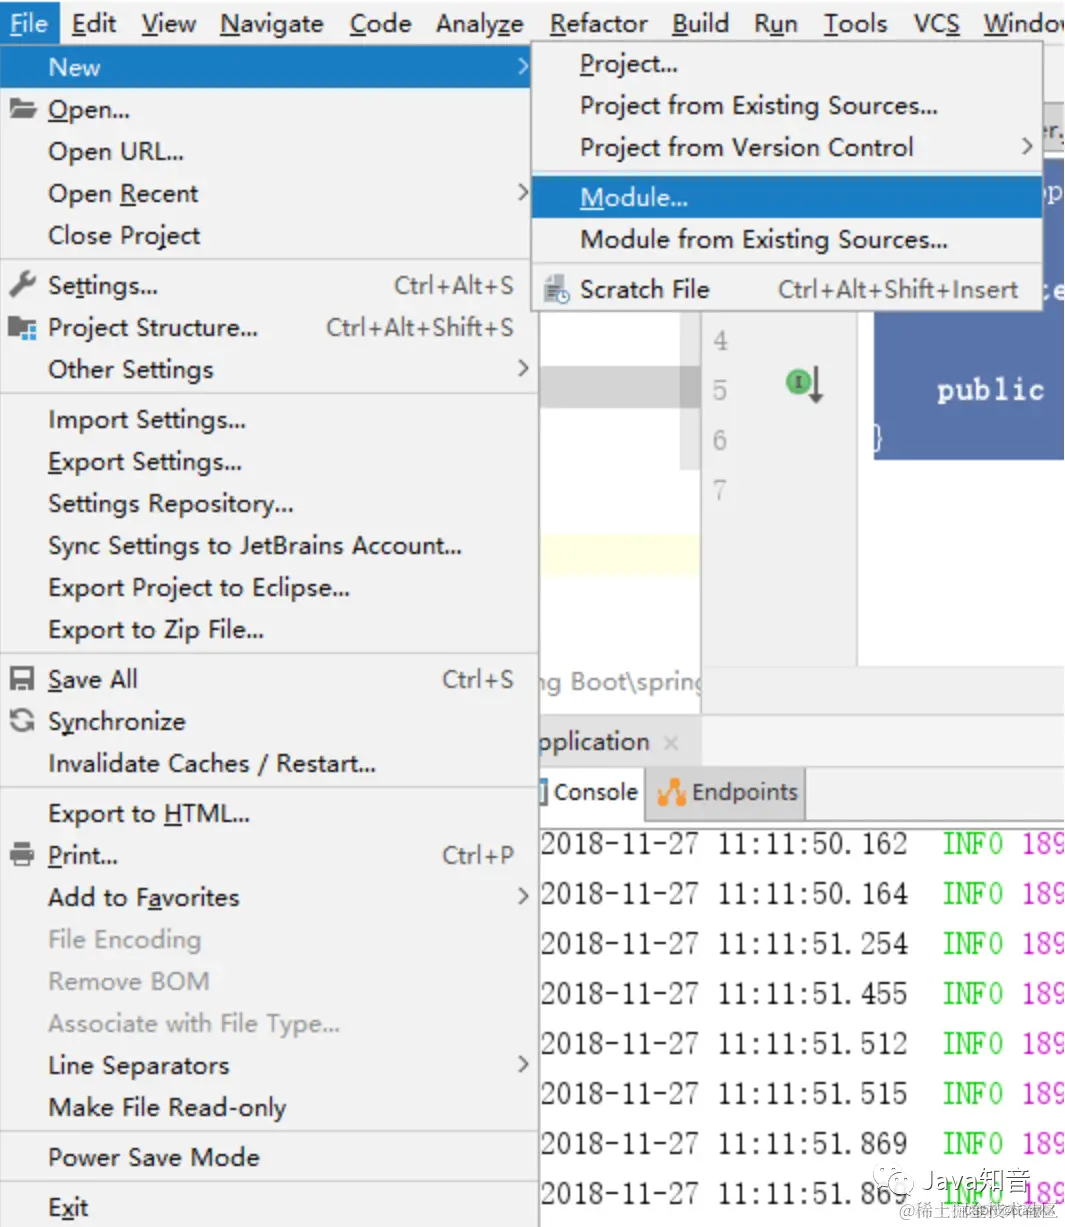Open the VCS menu
Screen dimensions: 1065x1227
[936, 23]
